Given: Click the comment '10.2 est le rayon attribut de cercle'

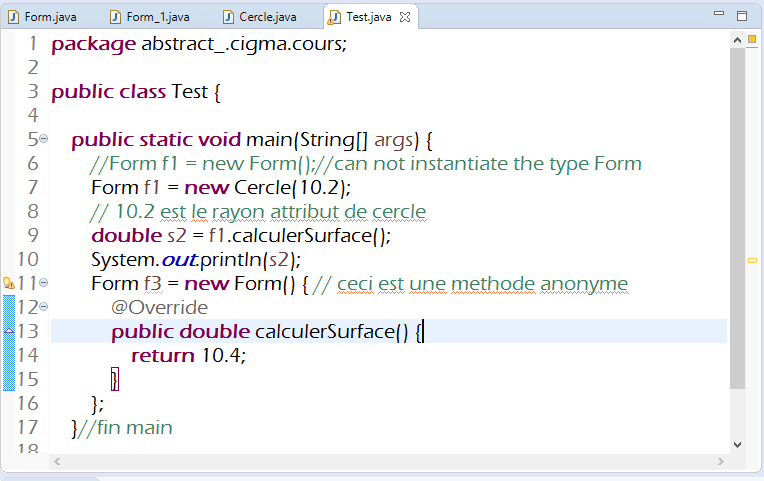Looking at the screenshot, I should point(271,212).
